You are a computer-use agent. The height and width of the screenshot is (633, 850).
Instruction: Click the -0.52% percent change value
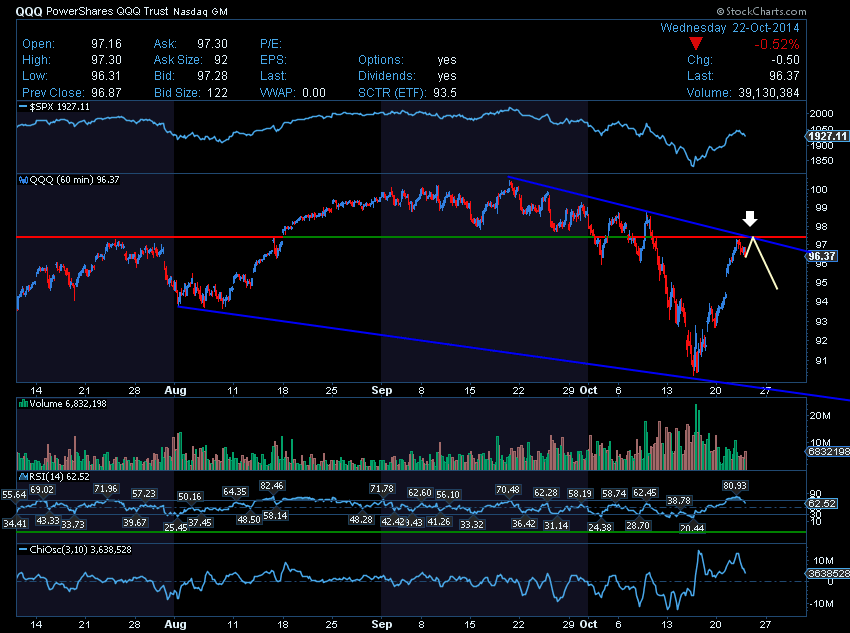[x=777, y=44]
